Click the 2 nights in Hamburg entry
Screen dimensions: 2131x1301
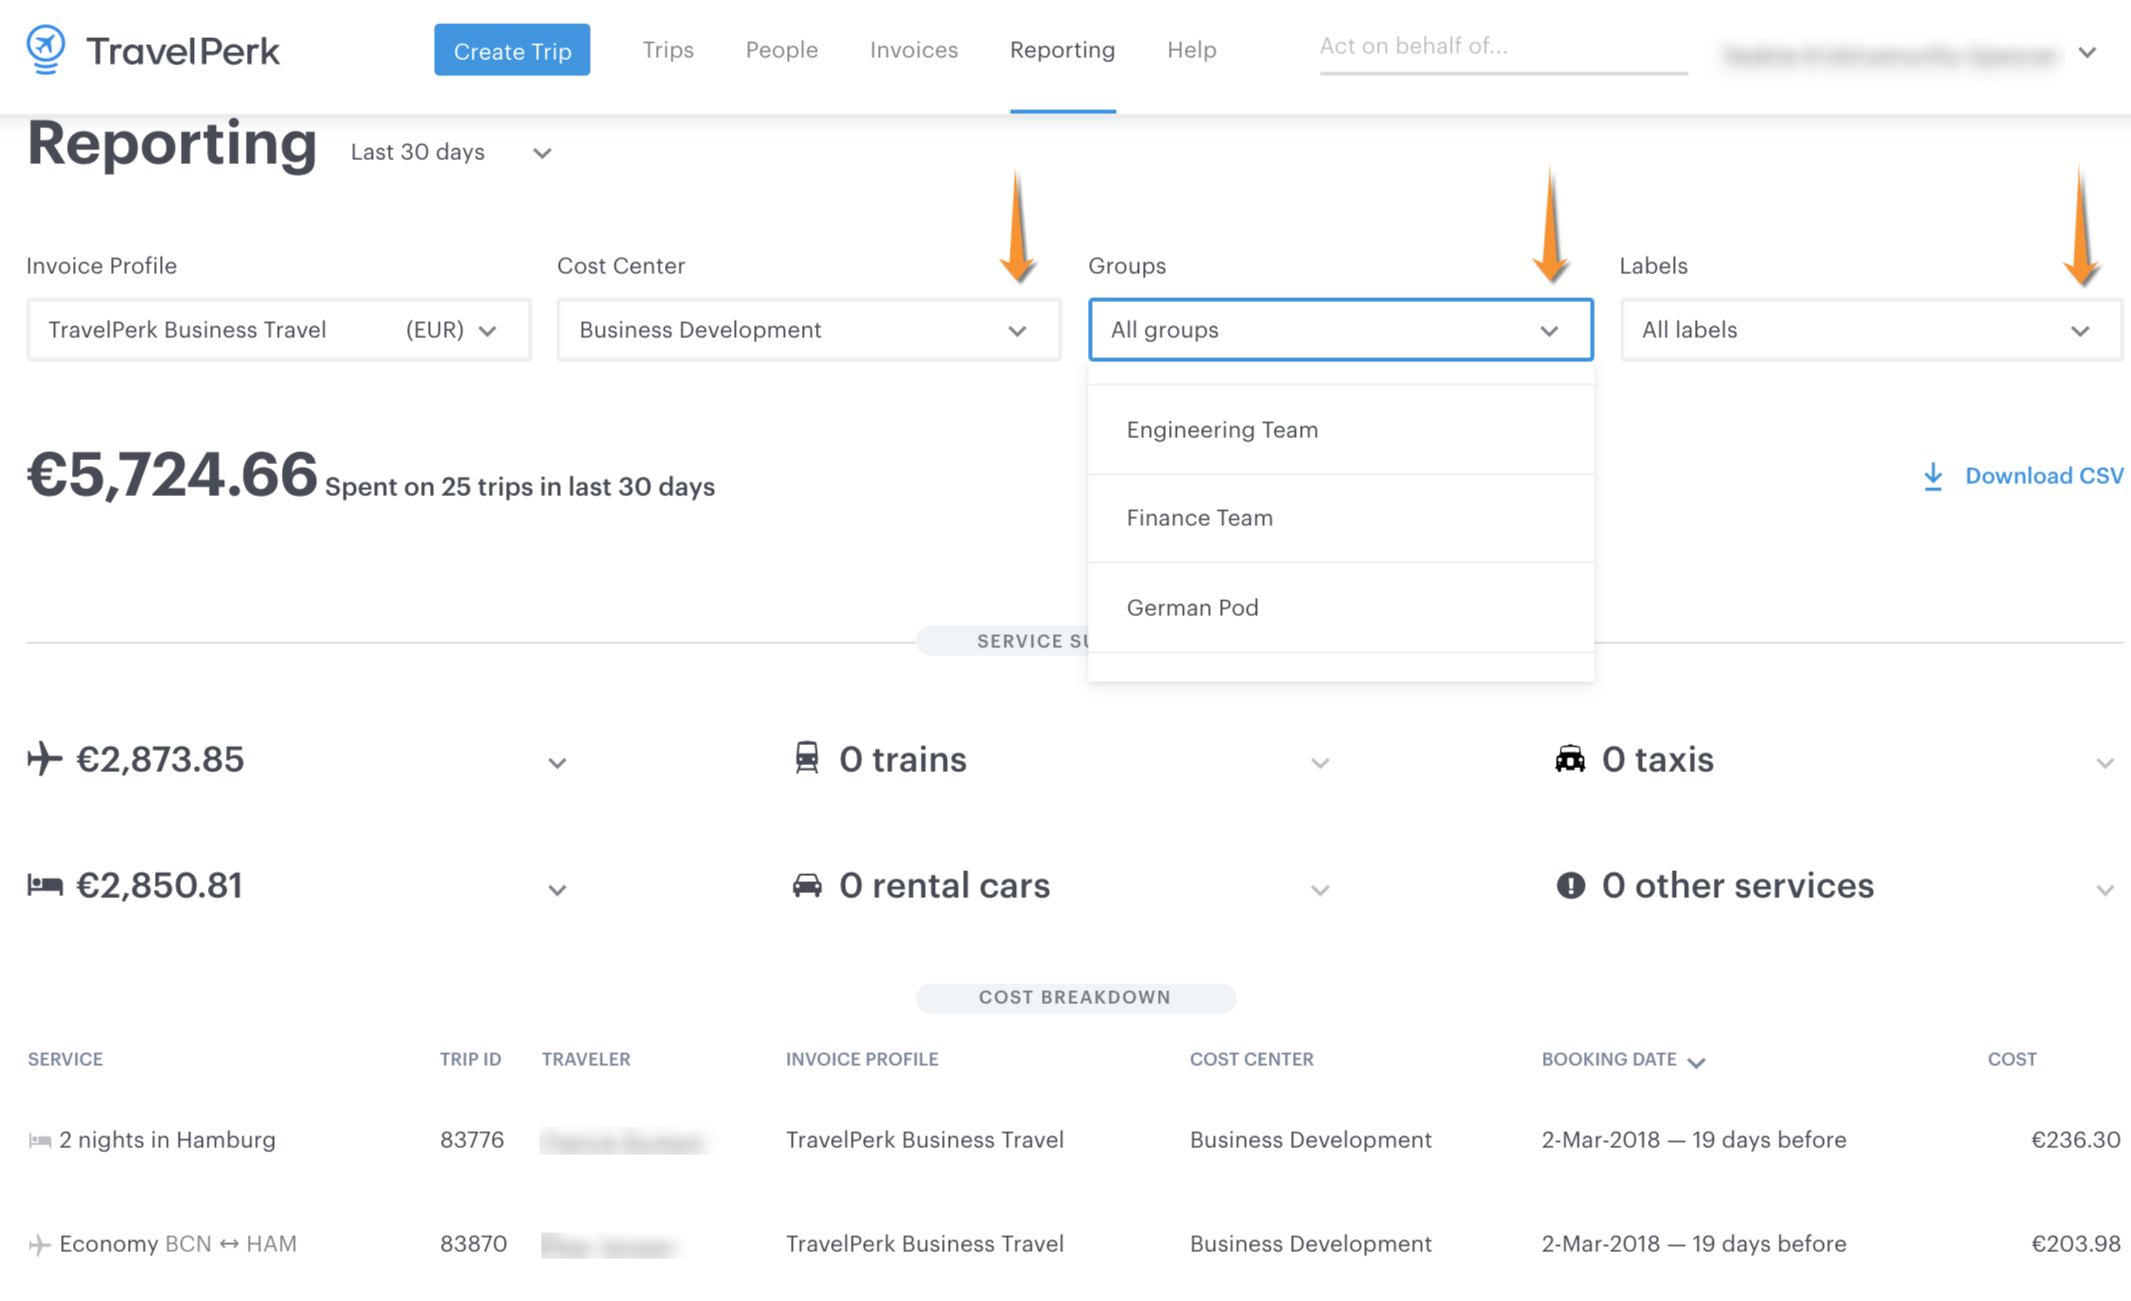[167, 1140]
